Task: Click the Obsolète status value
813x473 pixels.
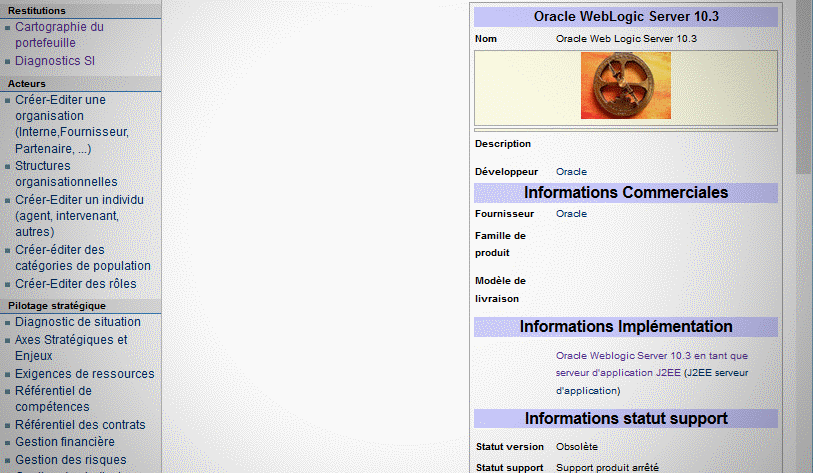Action: (x=577, y=447)
